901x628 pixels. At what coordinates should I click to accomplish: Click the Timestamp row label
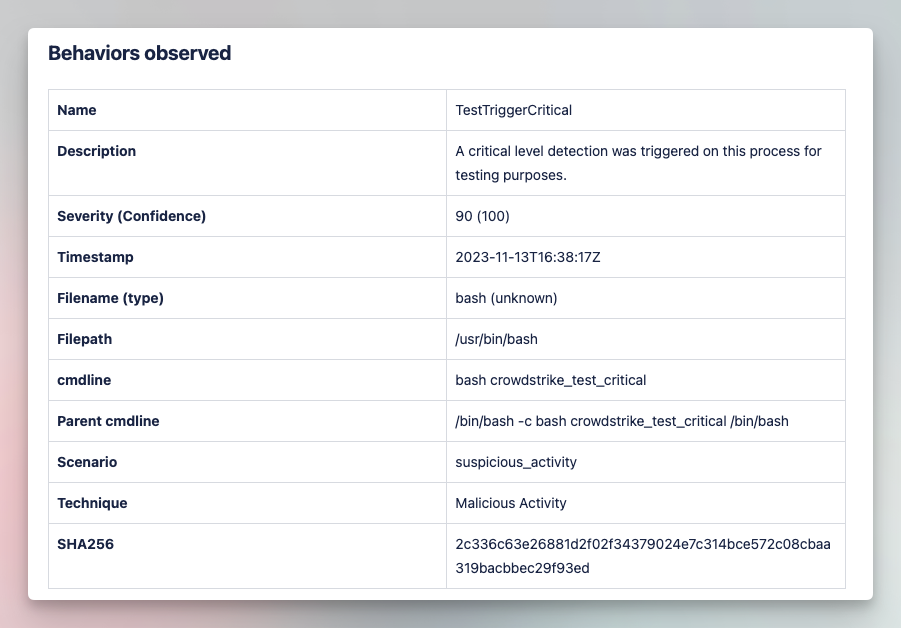[x=95, y=257]
